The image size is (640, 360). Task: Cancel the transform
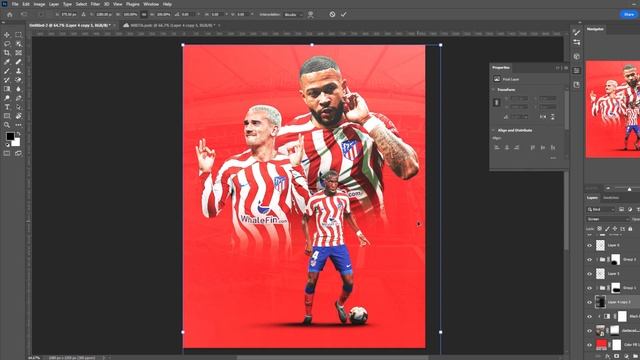[x=332, y=14]
